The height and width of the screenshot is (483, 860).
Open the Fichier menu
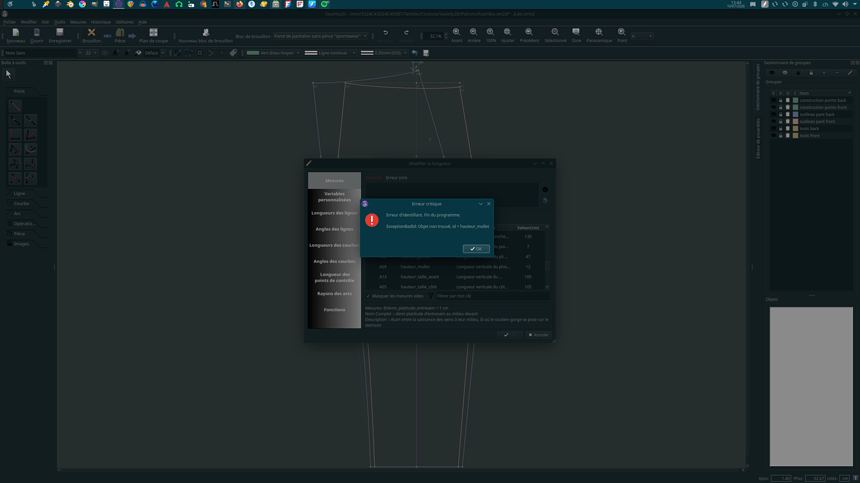(x=9, y=22)
